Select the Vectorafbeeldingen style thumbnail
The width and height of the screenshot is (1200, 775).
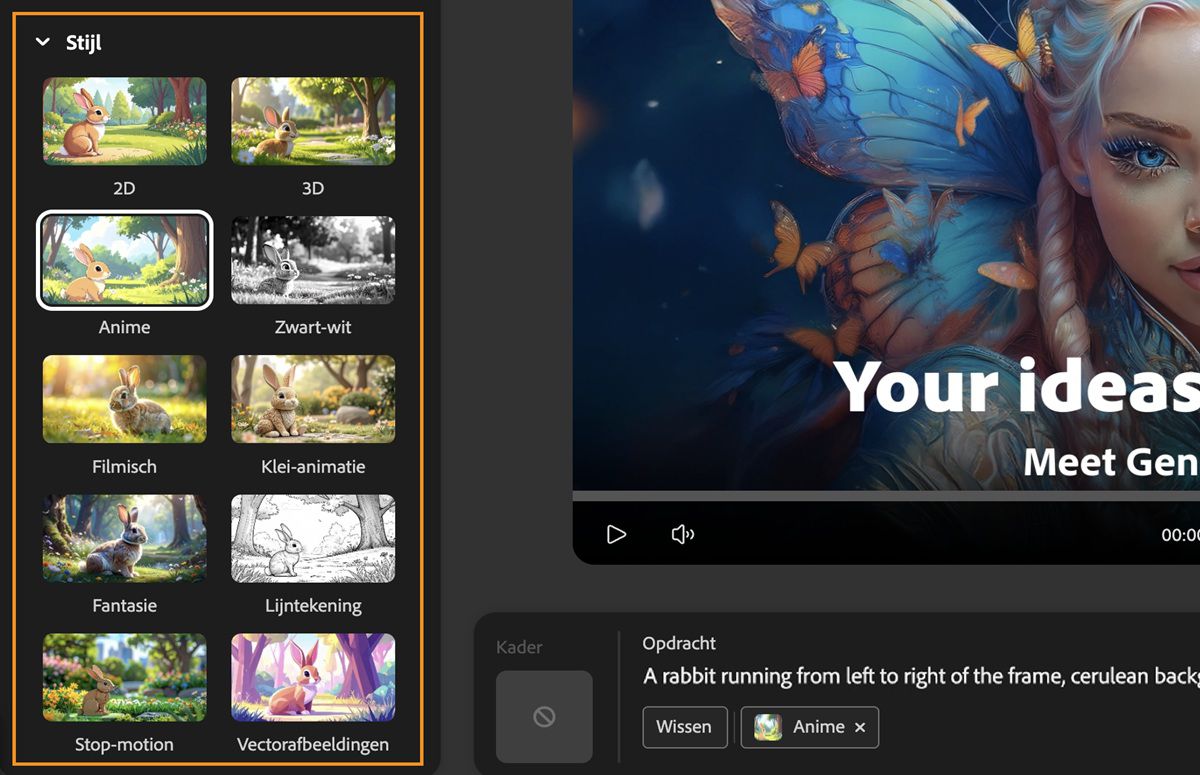pyautogui.click(x=313, y=677)
